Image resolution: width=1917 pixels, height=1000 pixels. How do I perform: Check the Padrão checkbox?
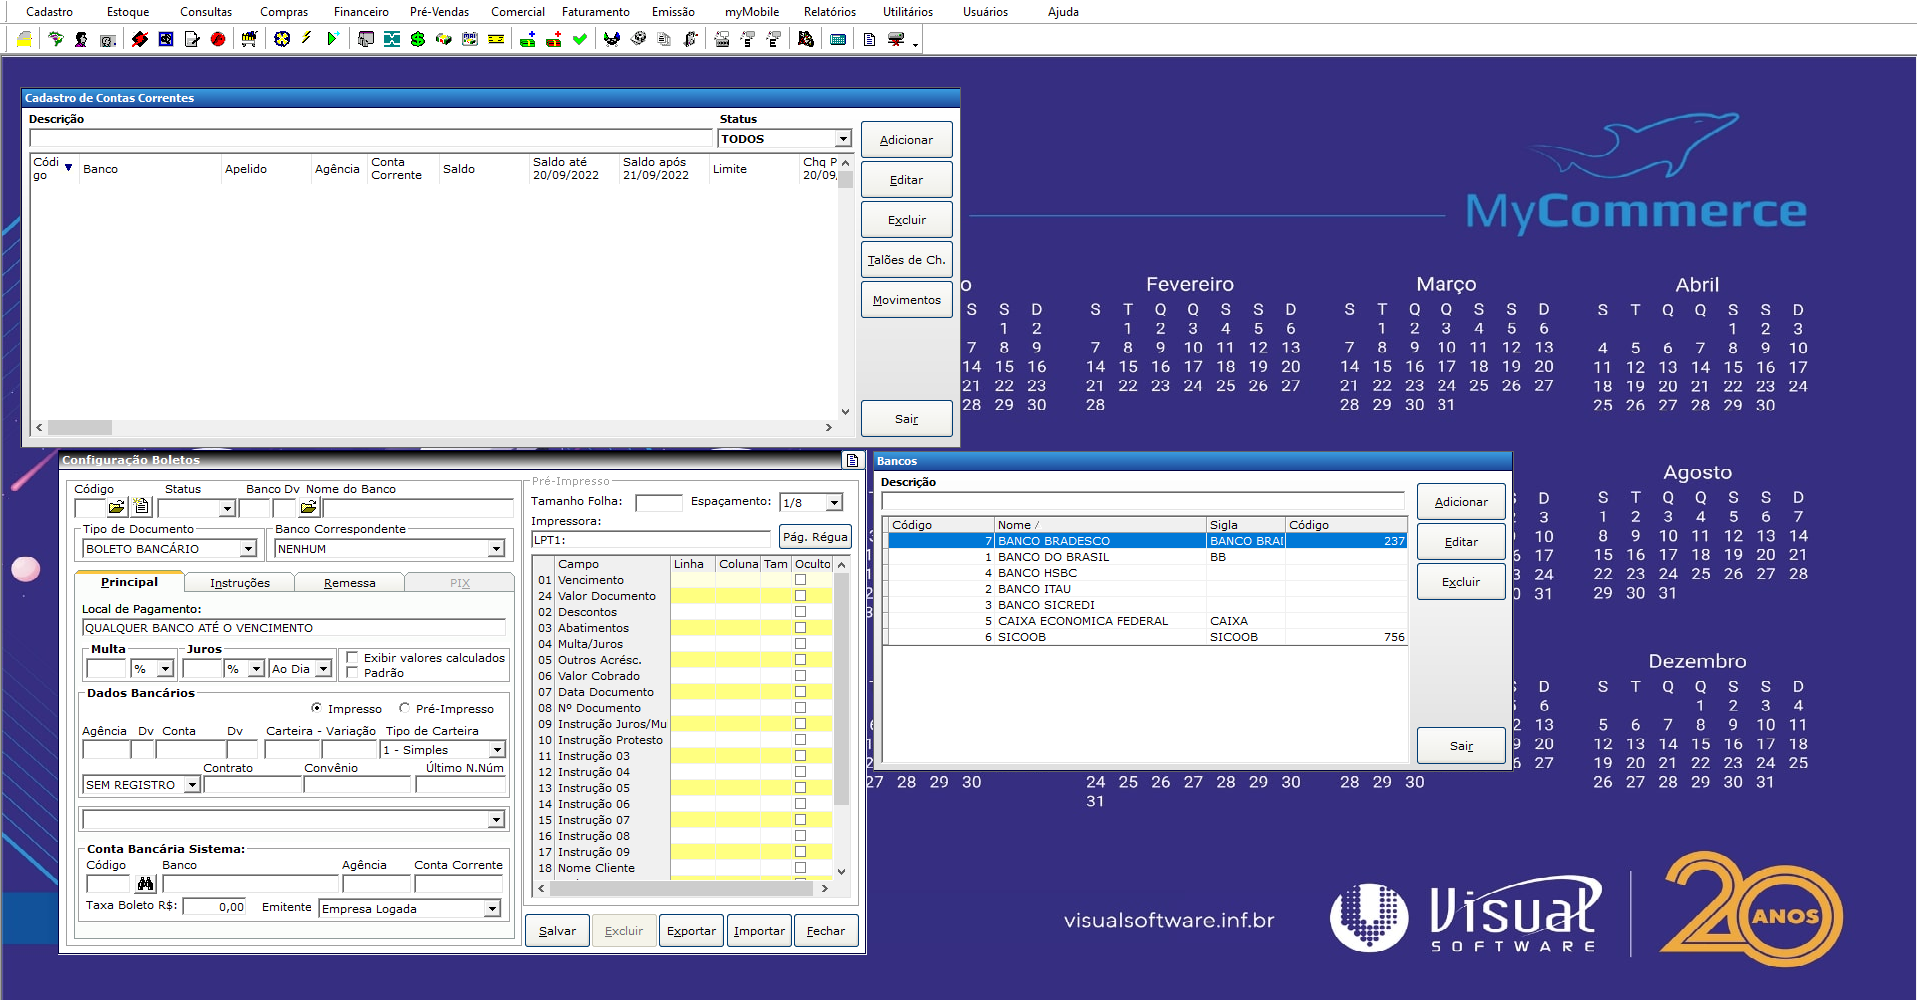coord(352,672)
